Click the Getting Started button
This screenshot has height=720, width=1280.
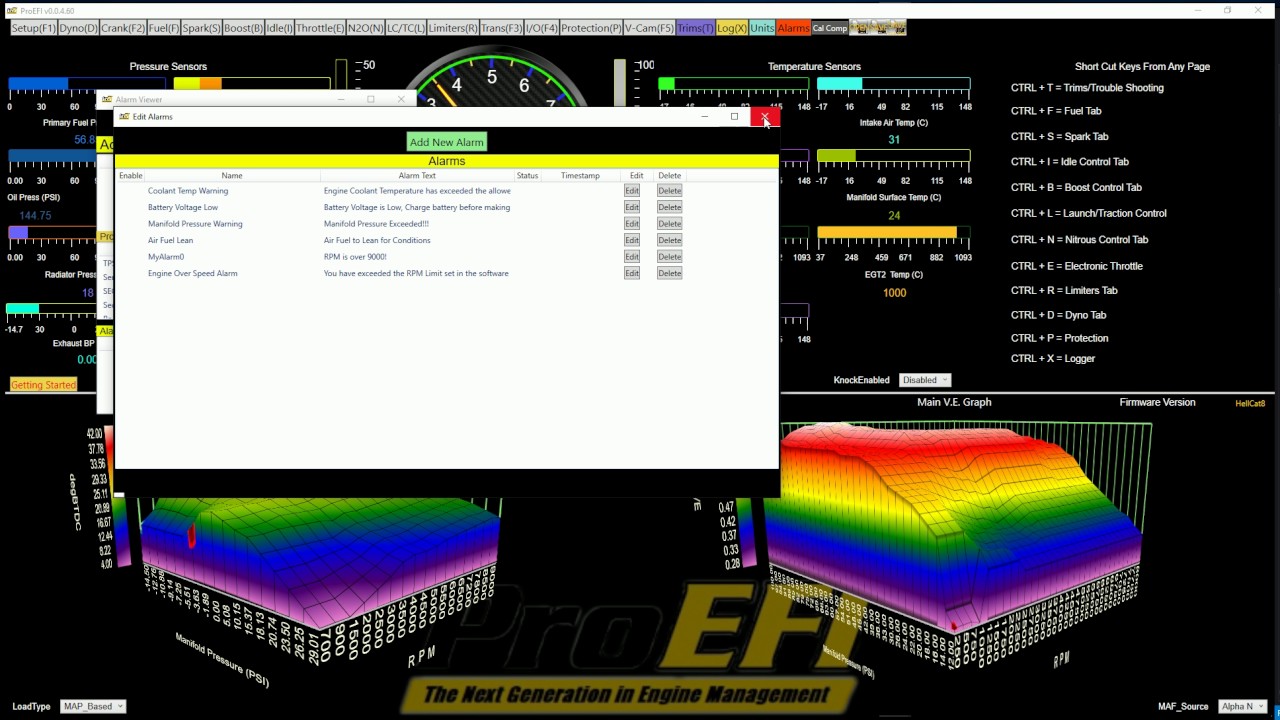(43, 385)
